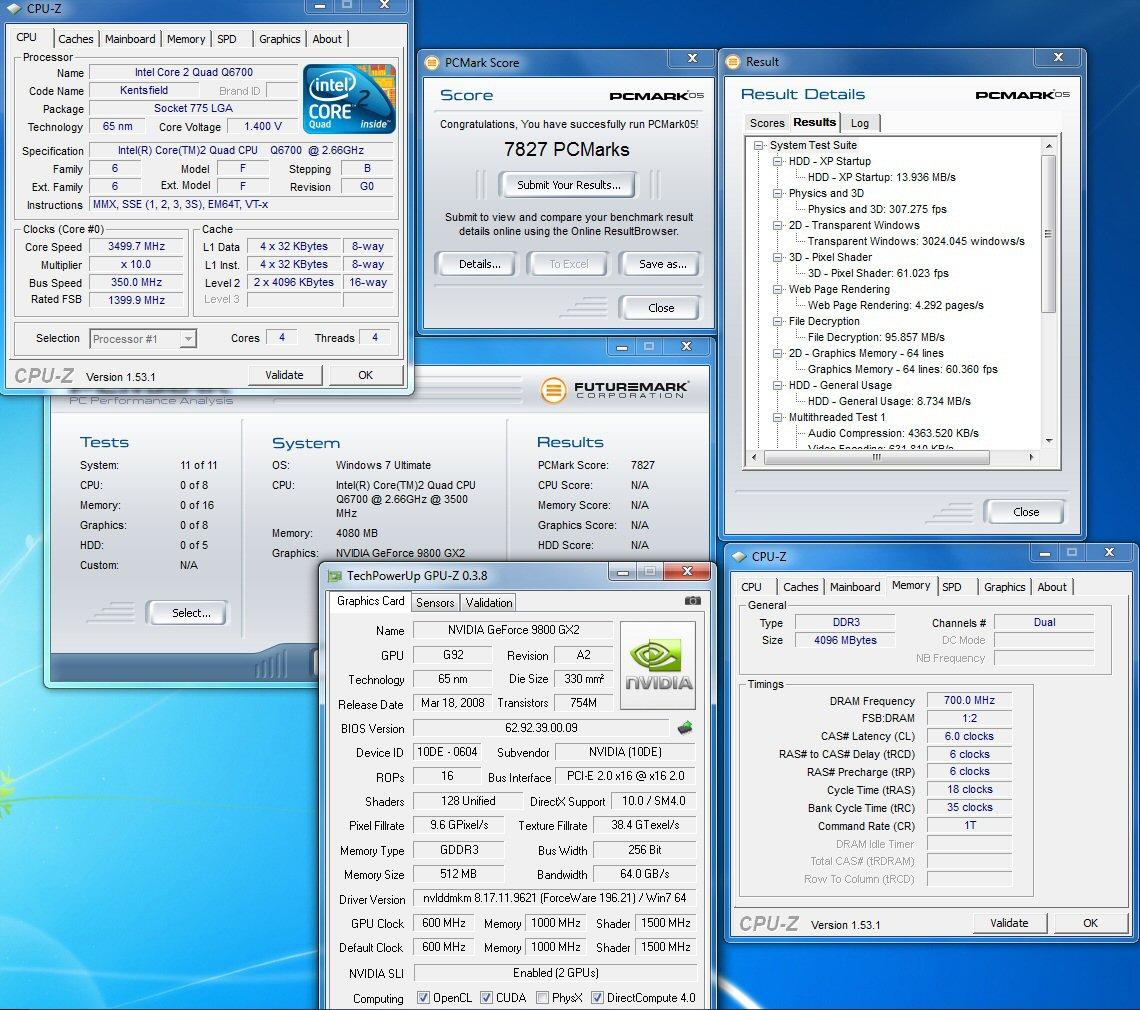The height and width of the screenshot is (1010, 1140).
Task: Click the top-left CPU-Z window title icon
Action: [x=15, y=9]
